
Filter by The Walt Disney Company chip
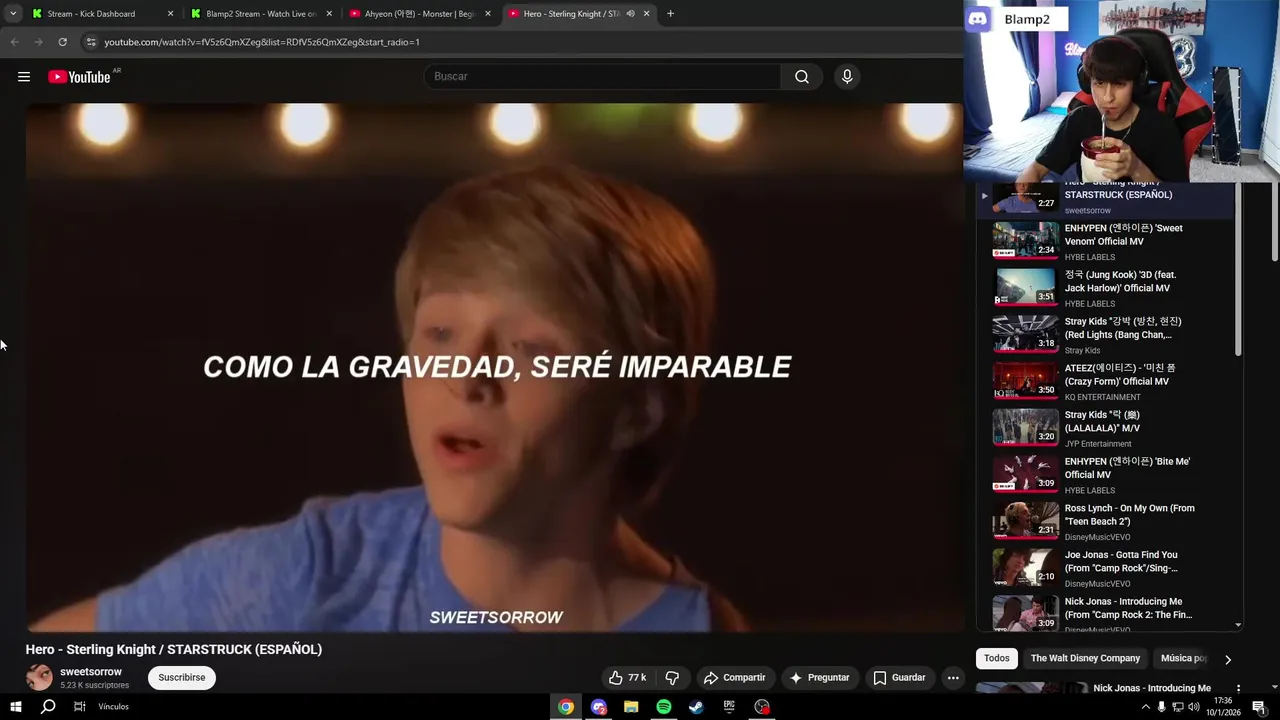(1085, 658)
